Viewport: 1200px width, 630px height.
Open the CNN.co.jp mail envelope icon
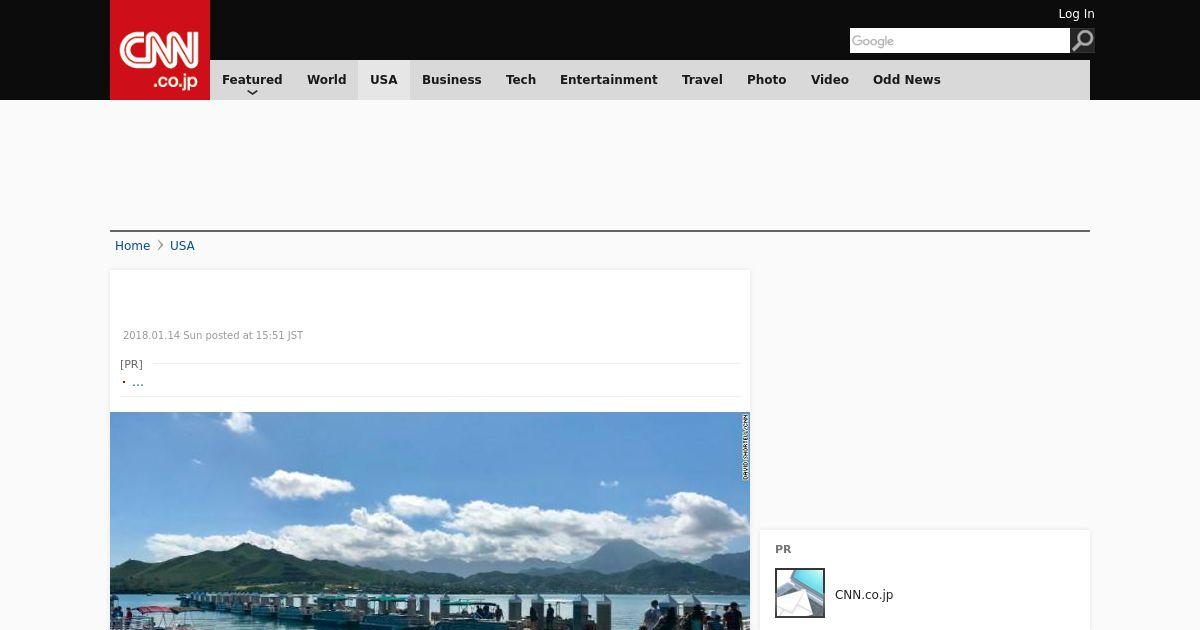(800, 593)
